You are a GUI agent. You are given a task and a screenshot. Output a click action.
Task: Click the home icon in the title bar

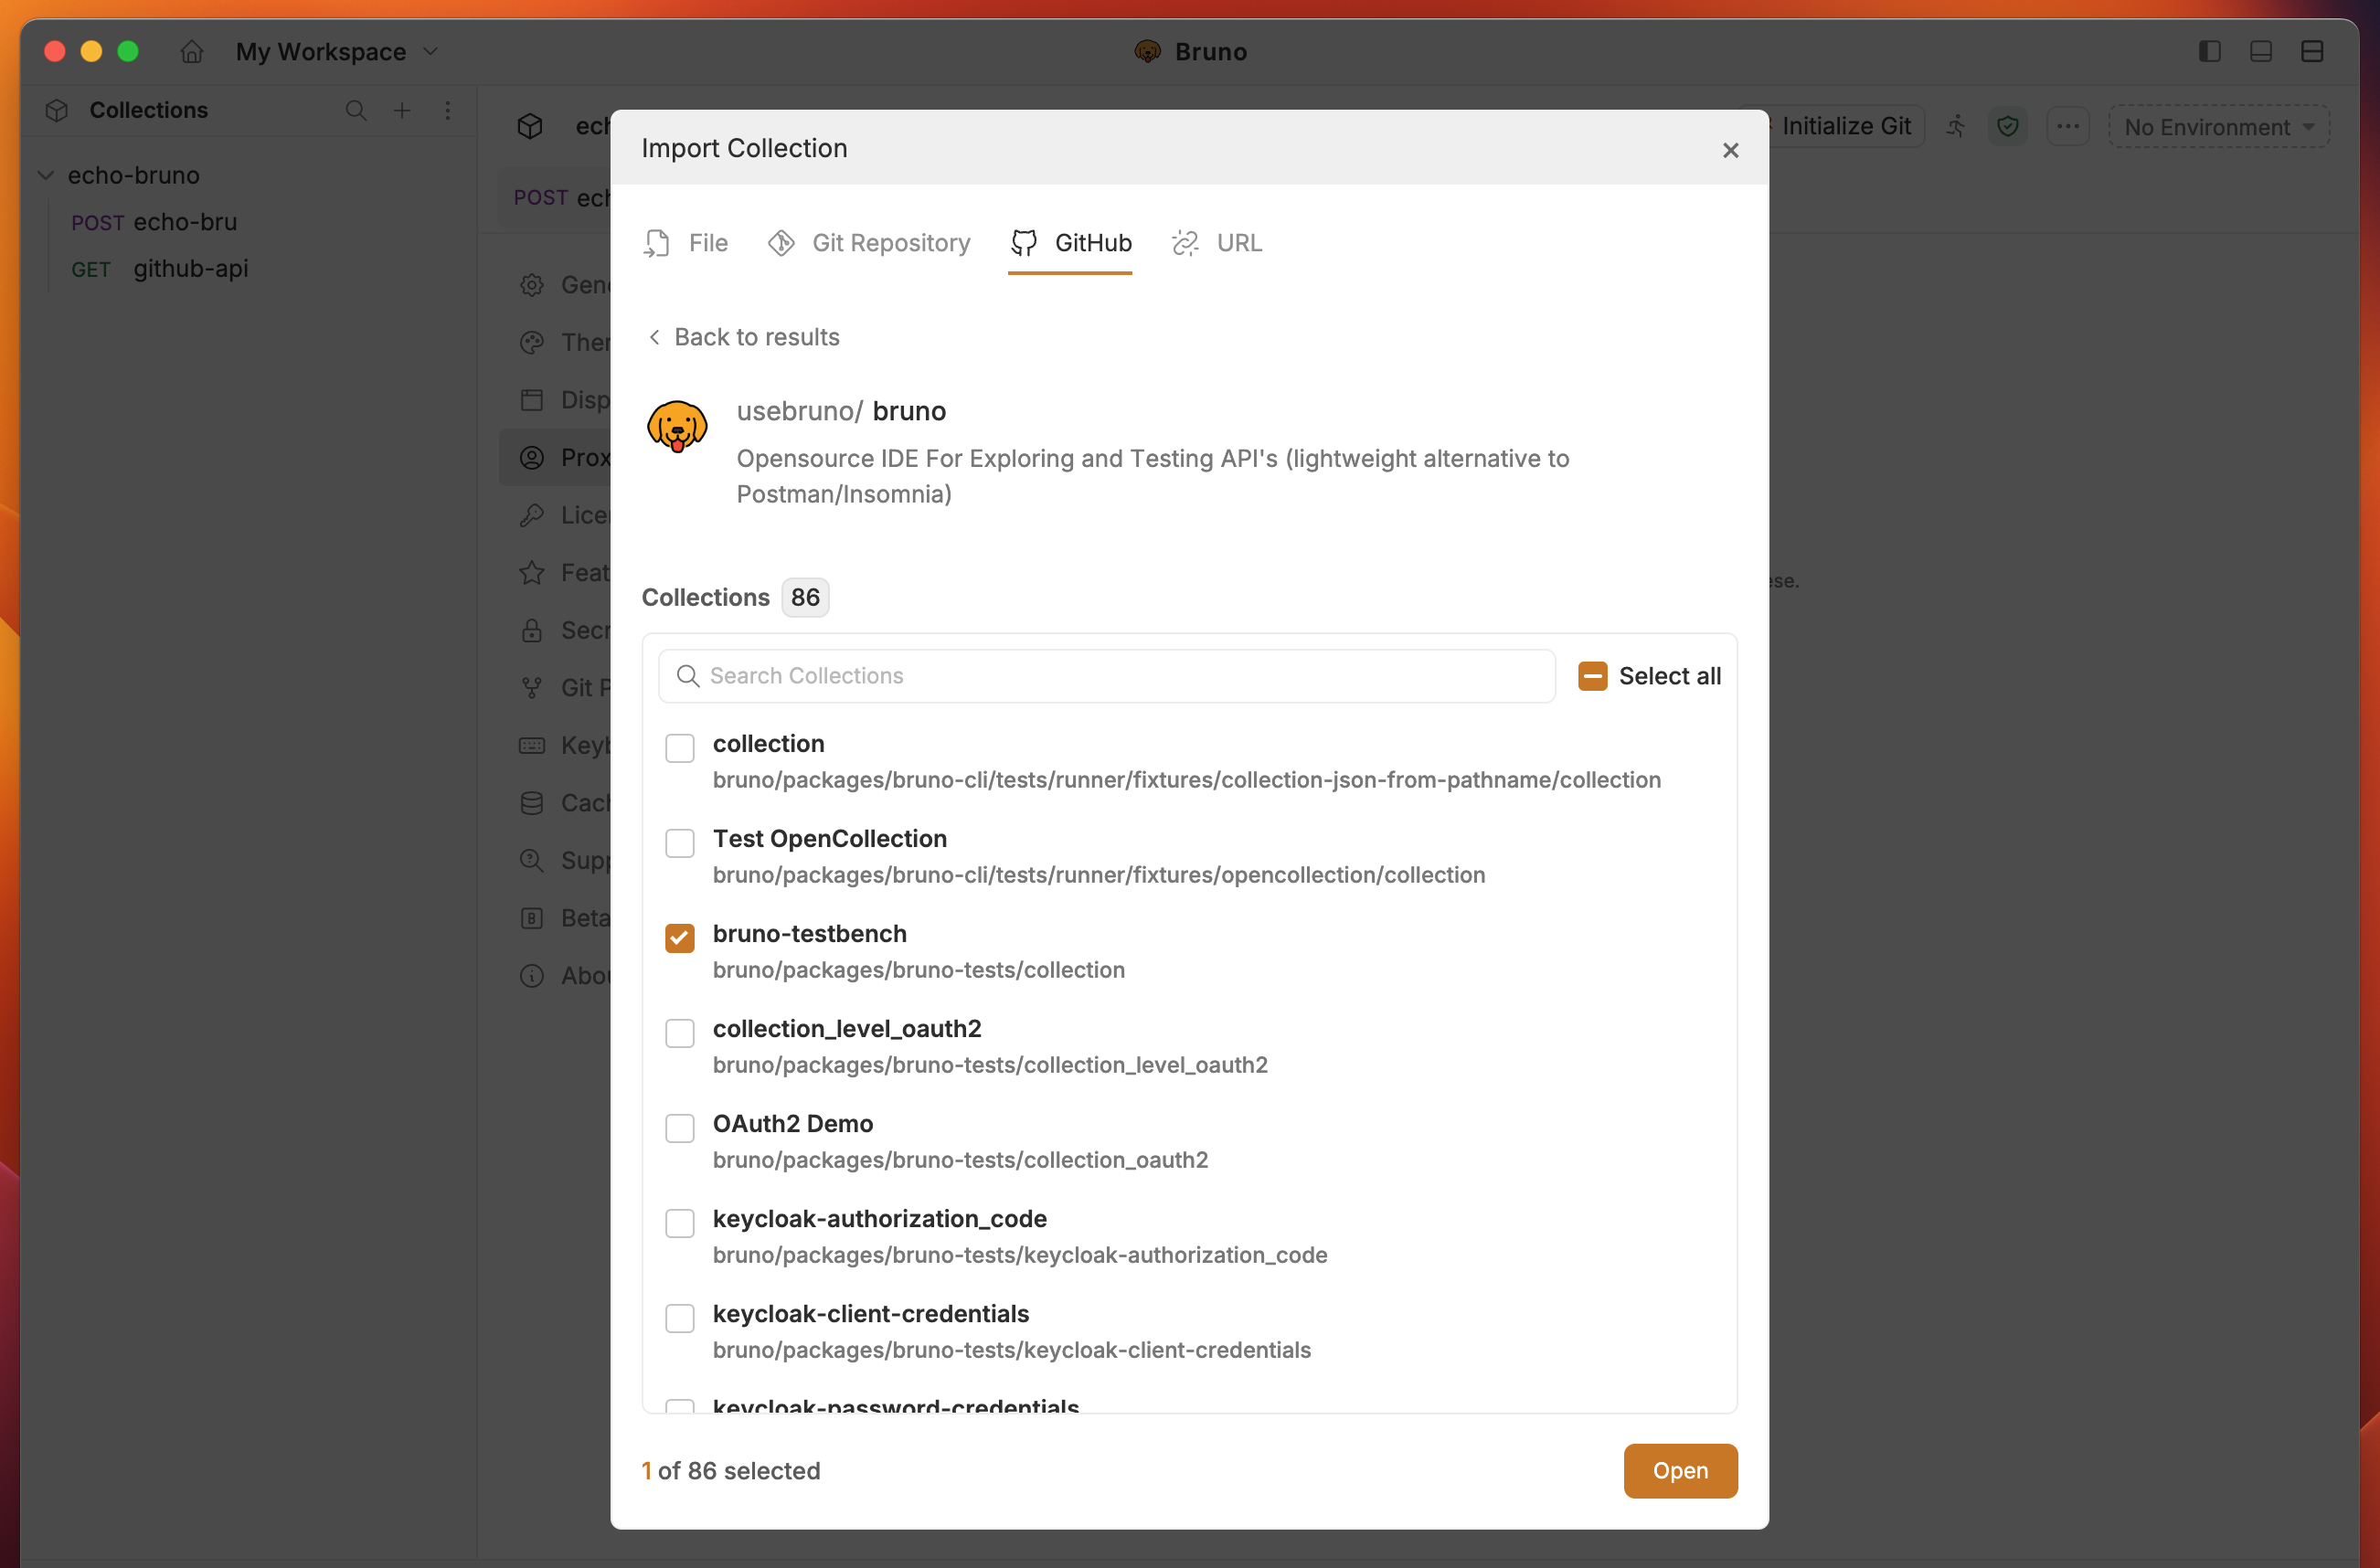[x=192, y=51]
